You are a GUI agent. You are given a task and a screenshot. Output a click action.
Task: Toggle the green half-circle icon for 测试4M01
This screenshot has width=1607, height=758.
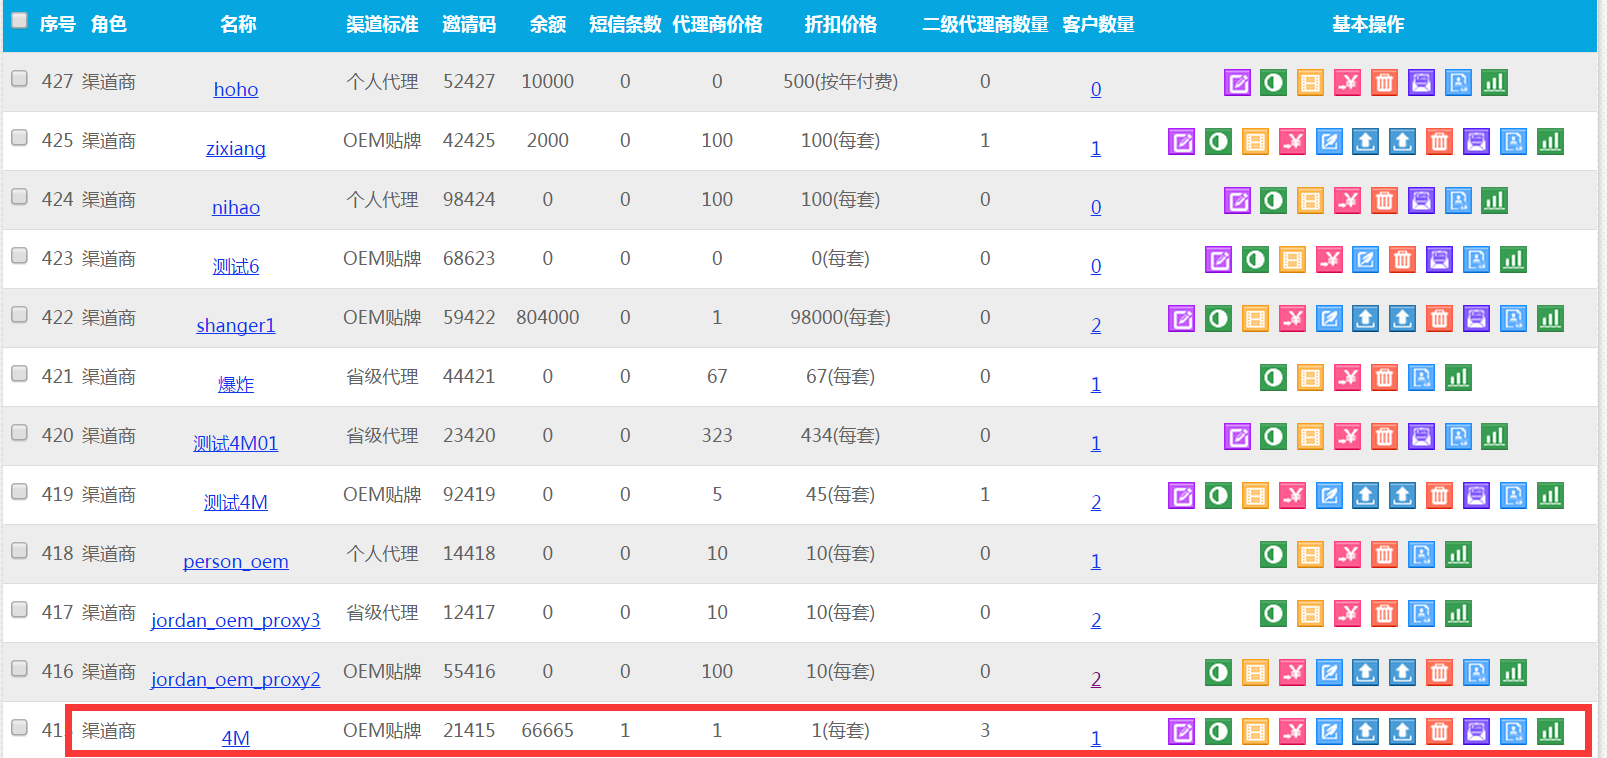pyautogui.click(x=1273, y=437)
